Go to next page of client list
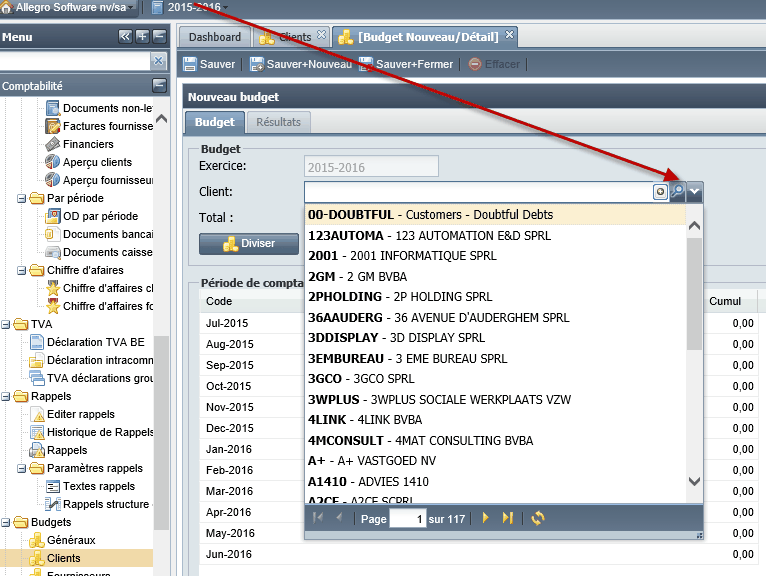Screen dimensions: 766x576 (x=485, y=518)
